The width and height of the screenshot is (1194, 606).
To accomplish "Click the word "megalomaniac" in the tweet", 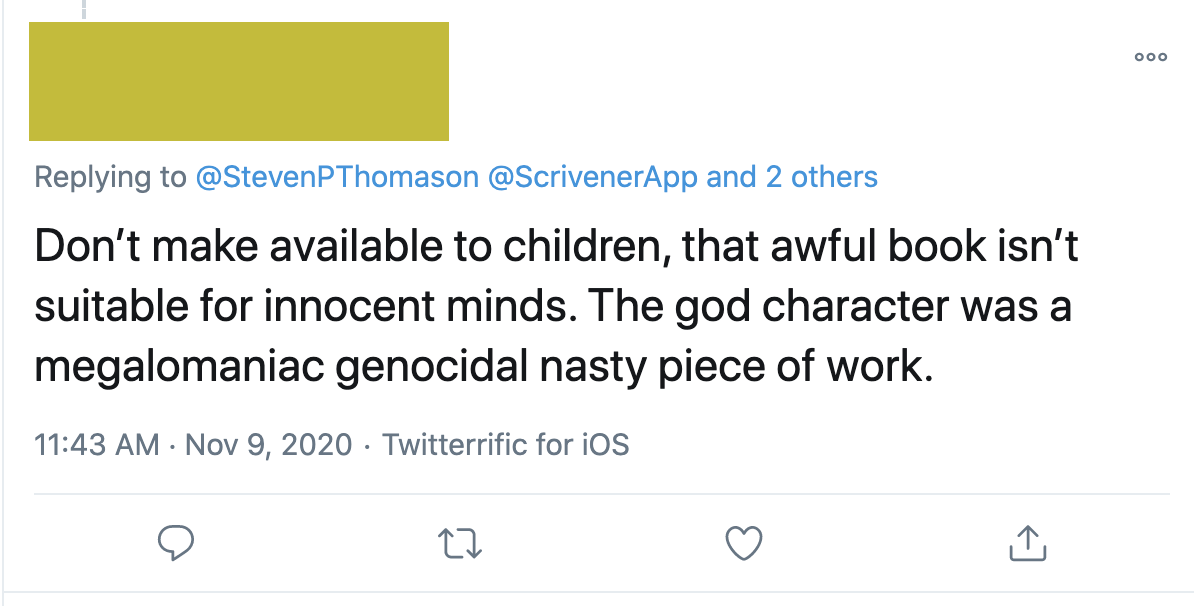I will pos(175,367).
